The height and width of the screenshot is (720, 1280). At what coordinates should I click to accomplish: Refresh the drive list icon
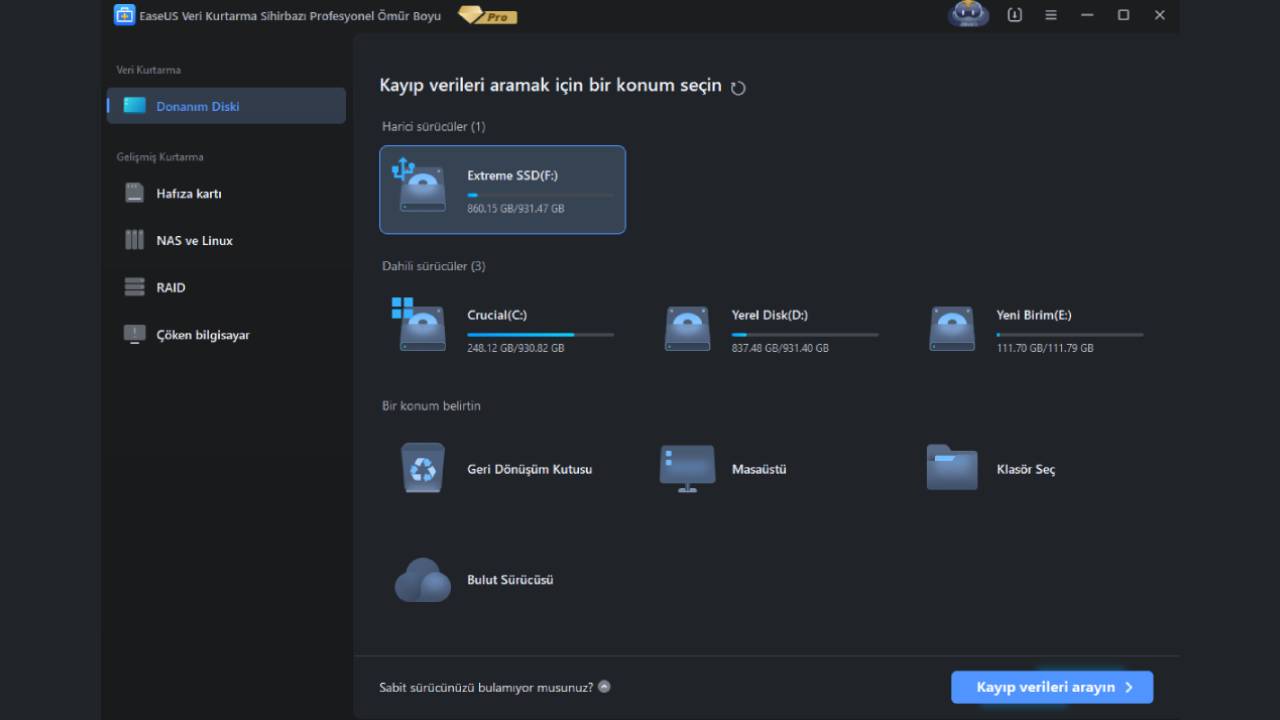click(x=738, y=88)
